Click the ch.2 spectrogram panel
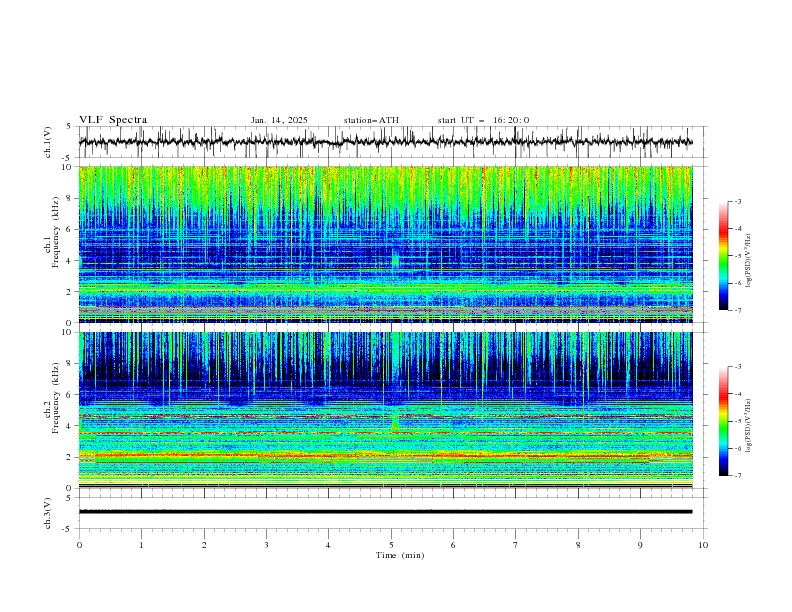This screenshot has height=612, width=792. coord(385,410)
